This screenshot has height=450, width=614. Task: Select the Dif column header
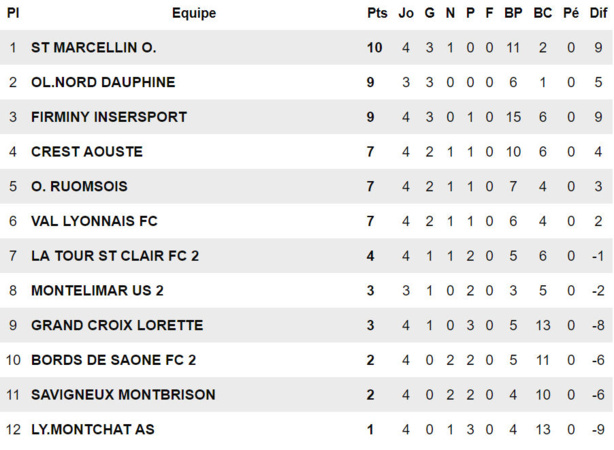click(598, 13)
